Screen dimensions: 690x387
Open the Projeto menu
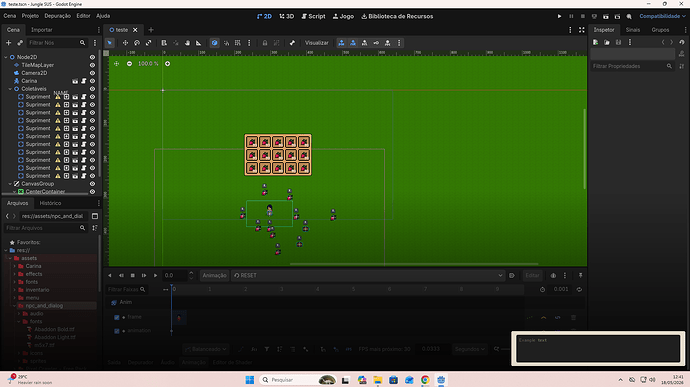(30, 16)
